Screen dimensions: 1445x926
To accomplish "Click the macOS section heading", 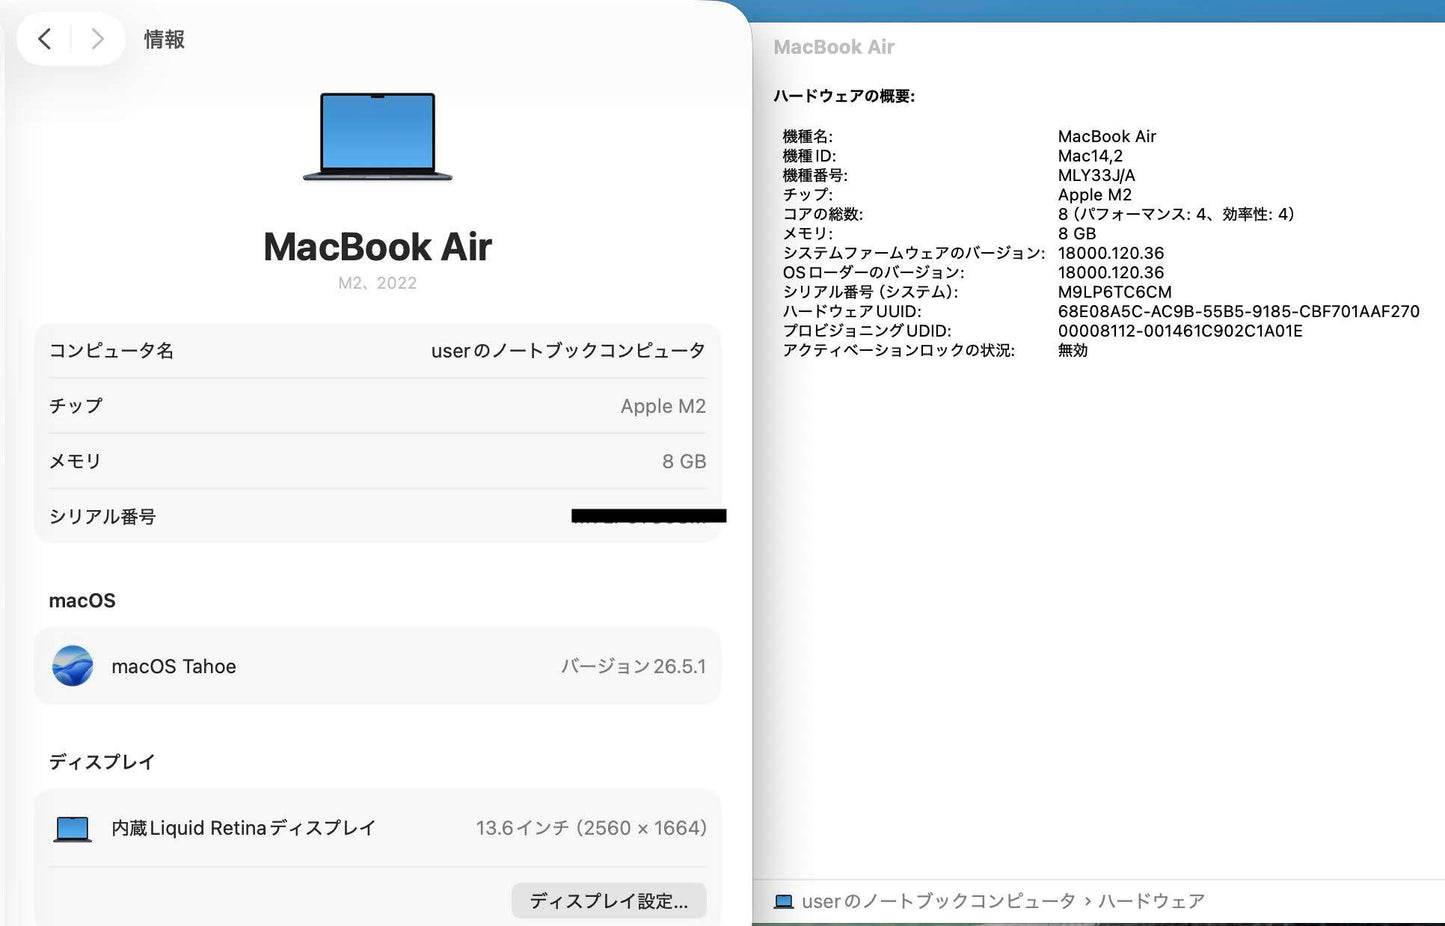I will click(82, 601).
